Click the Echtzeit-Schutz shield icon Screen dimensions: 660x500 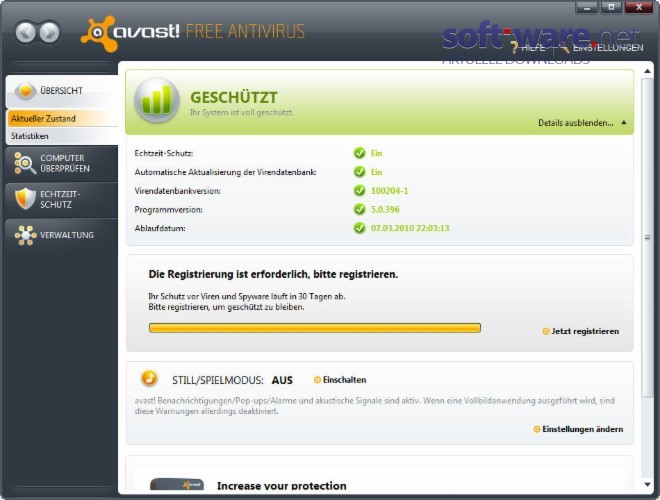(x=25, y=199)
